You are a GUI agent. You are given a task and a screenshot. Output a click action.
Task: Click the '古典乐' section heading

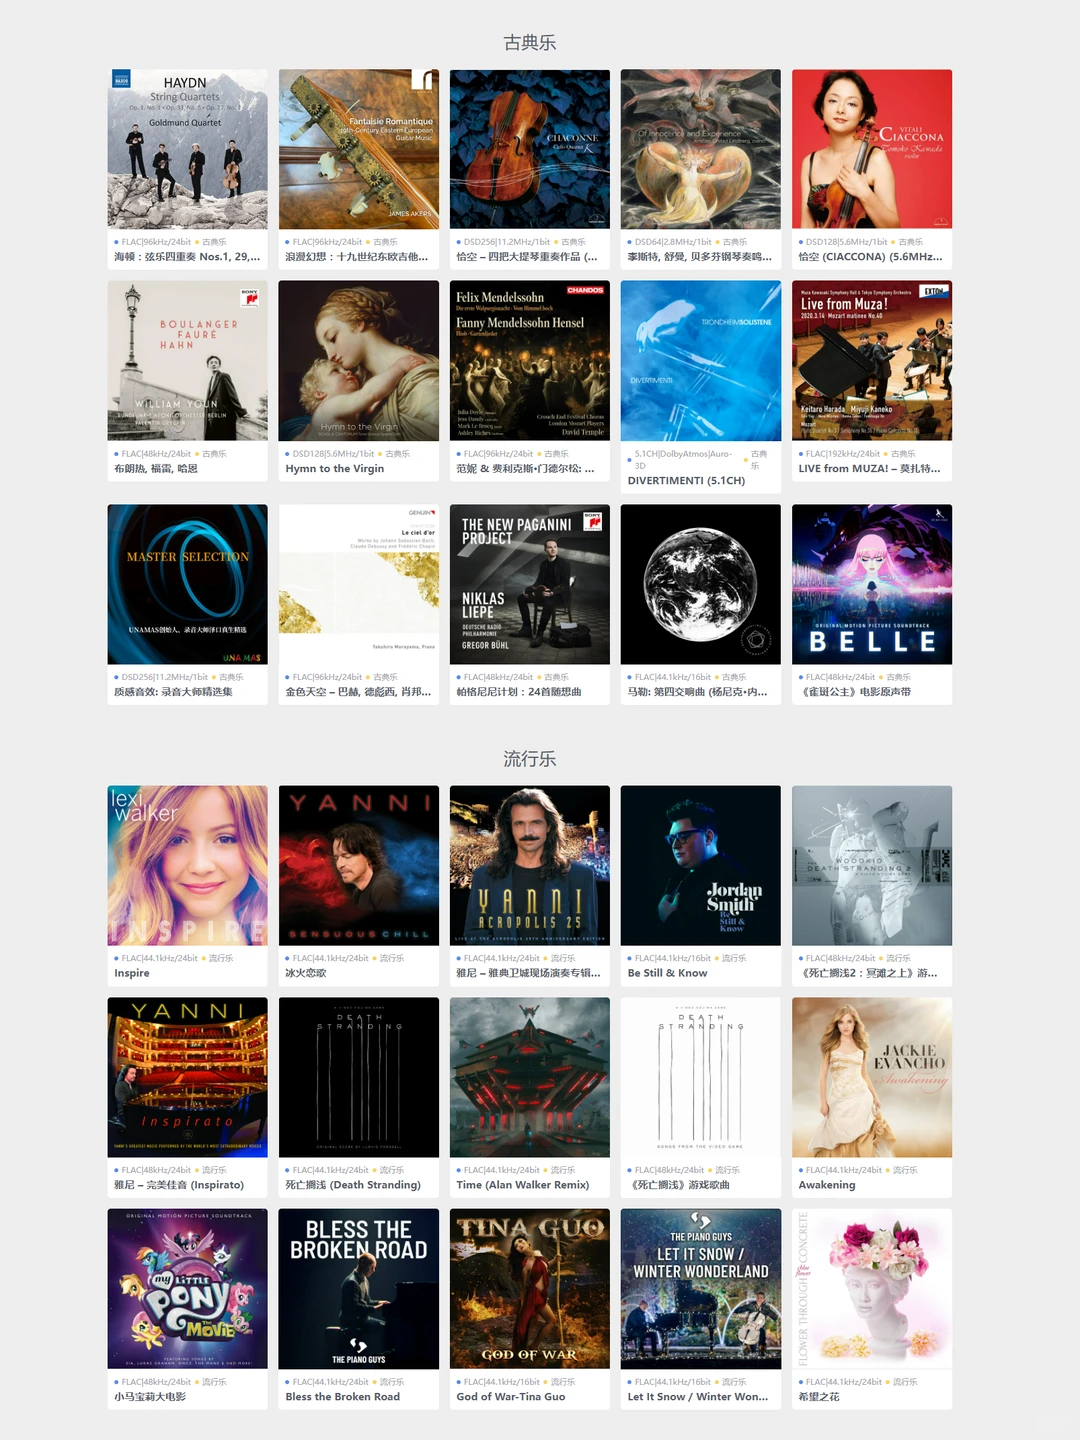(x=530, y=43)
